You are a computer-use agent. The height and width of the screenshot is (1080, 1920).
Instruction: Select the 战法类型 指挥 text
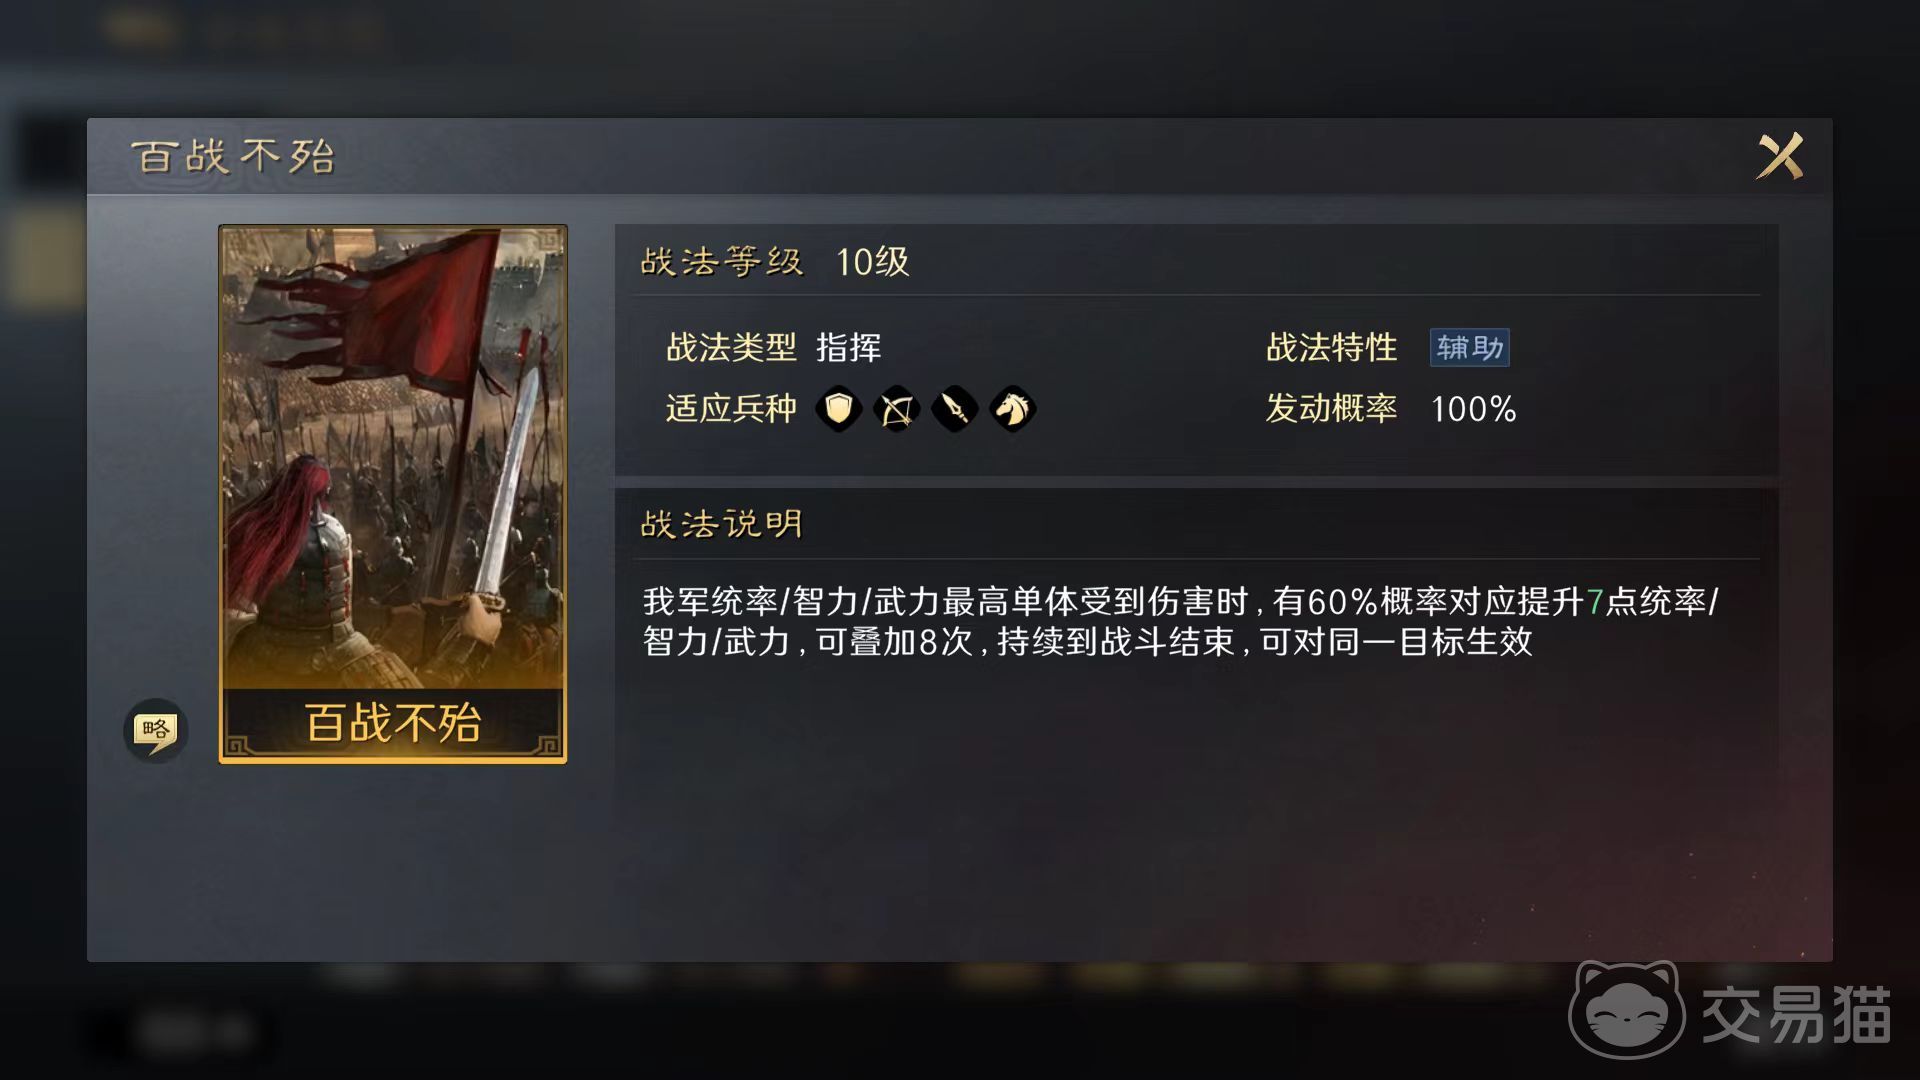pos(774,348)
